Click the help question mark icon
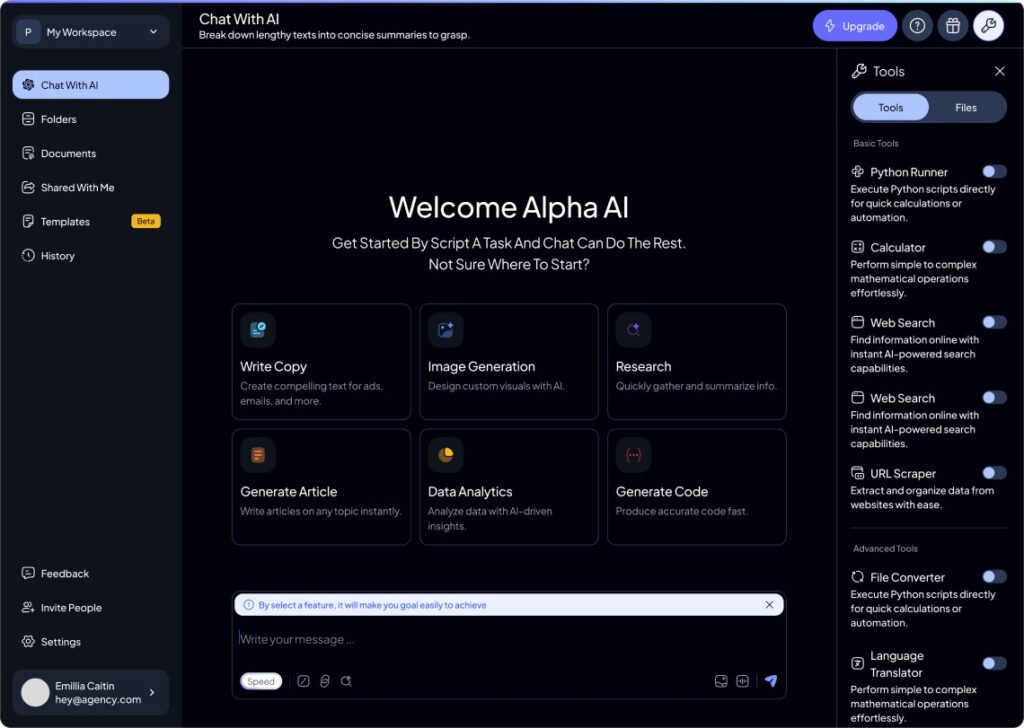 pos(917,26)
